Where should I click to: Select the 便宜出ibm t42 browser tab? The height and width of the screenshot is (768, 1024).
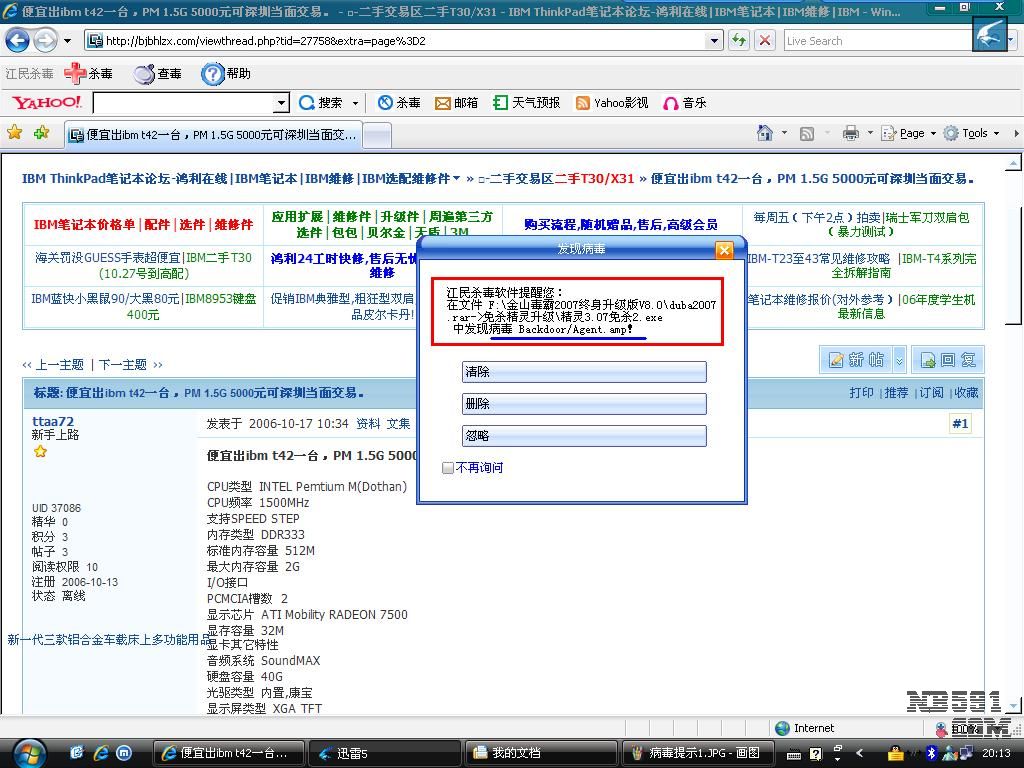pyautogui.click(x=212, y=135)
